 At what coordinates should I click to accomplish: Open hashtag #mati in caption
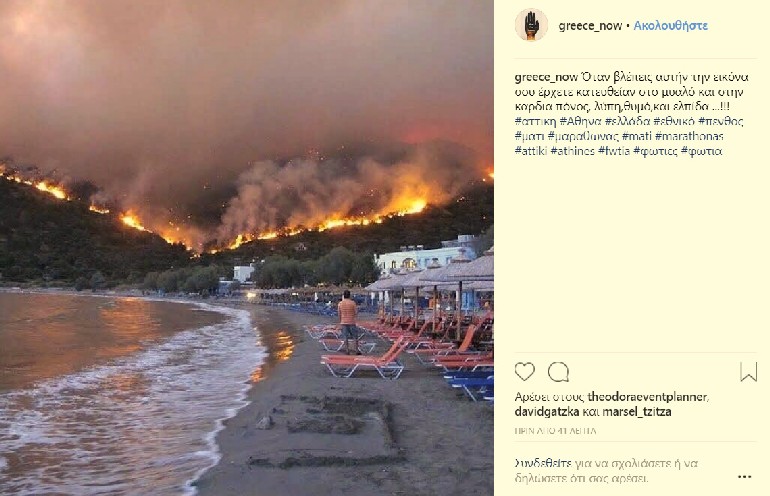coord(637,136)
